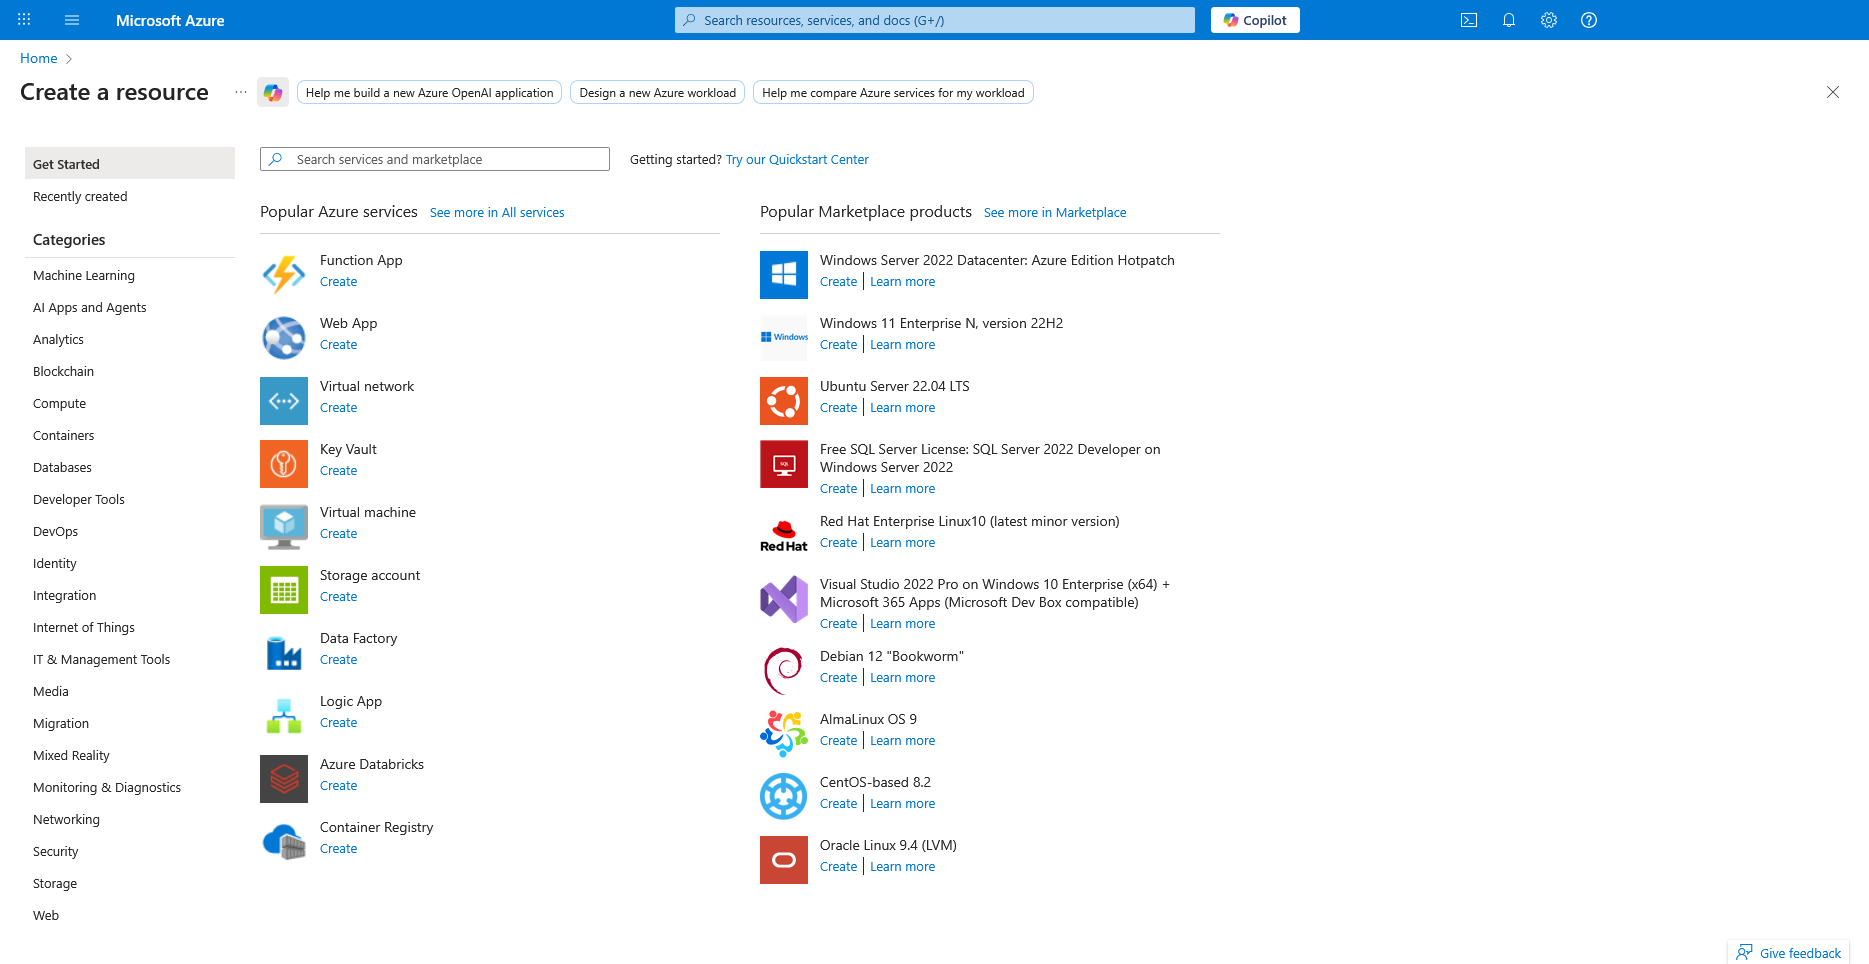Click the Copilot button
The width and height of the screenshot is (1869, 964).
(1255, 20)
